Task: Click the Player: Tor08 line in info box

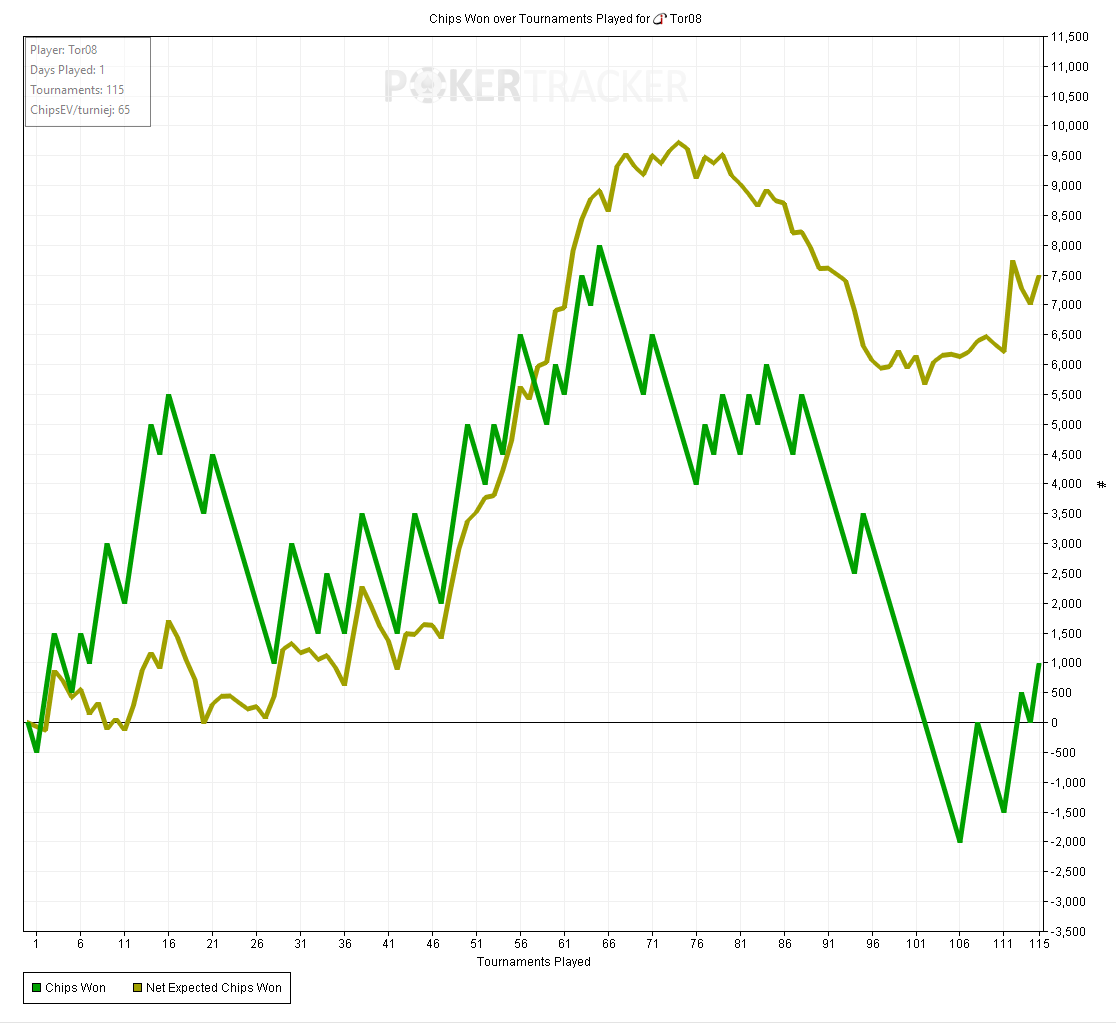Action: [x=63, y=50]
